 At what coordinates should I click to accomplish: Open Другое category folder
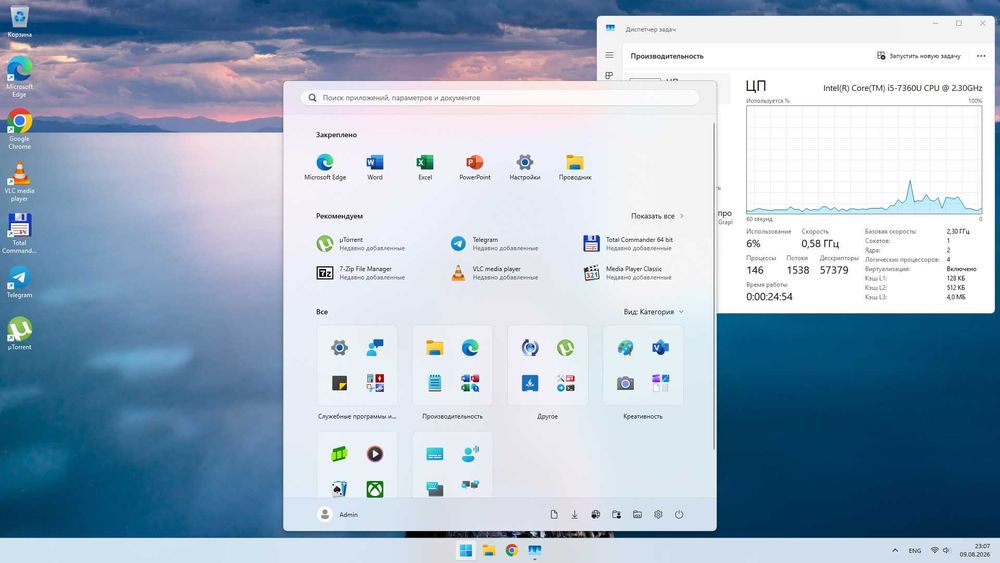click(547, 365)
